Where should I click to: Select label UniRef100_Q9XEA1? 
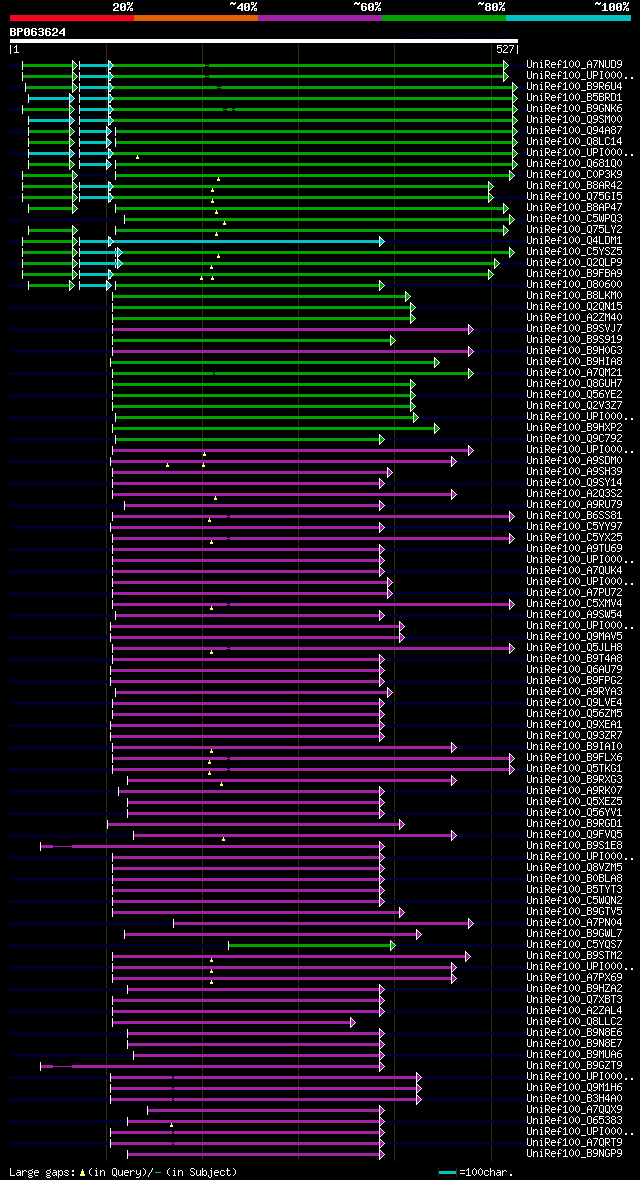[574, 725]
